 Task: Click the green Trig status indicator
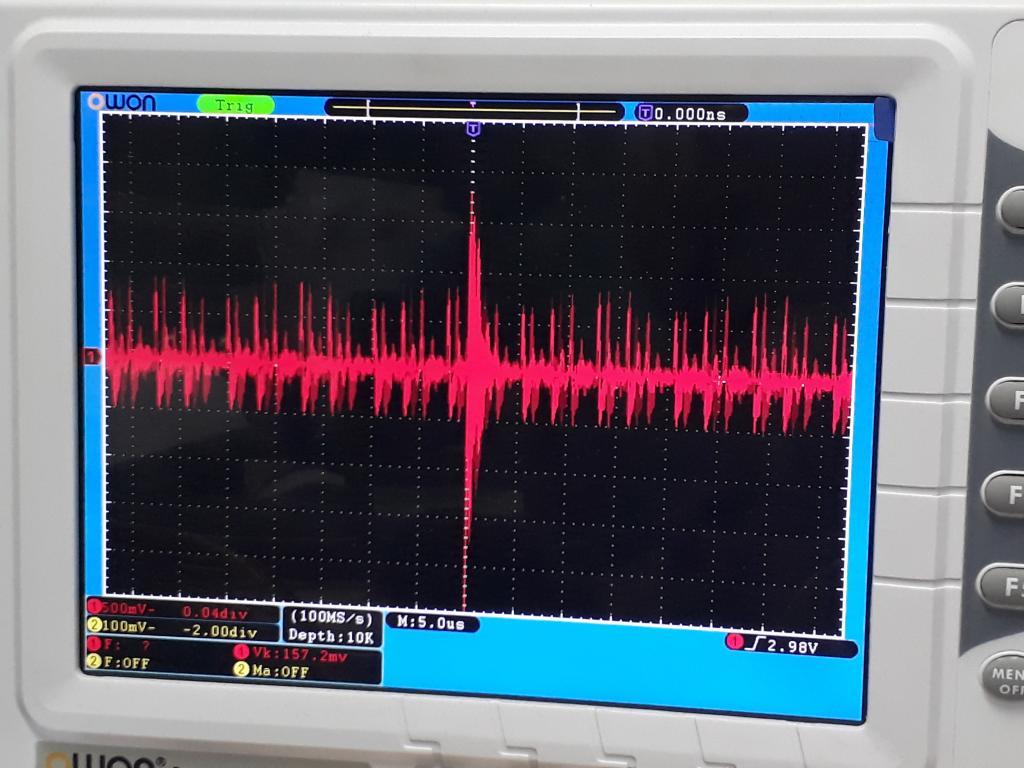[x=235, y=105]
